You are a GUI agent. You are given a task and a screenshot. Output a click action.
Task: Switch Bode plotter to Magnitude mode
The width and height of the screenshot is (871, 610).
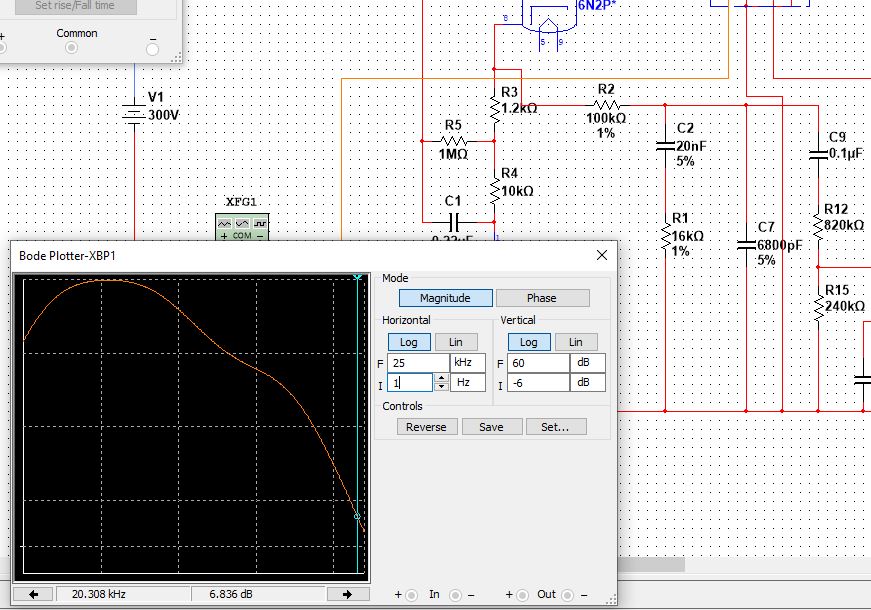[x=445, y=298]
